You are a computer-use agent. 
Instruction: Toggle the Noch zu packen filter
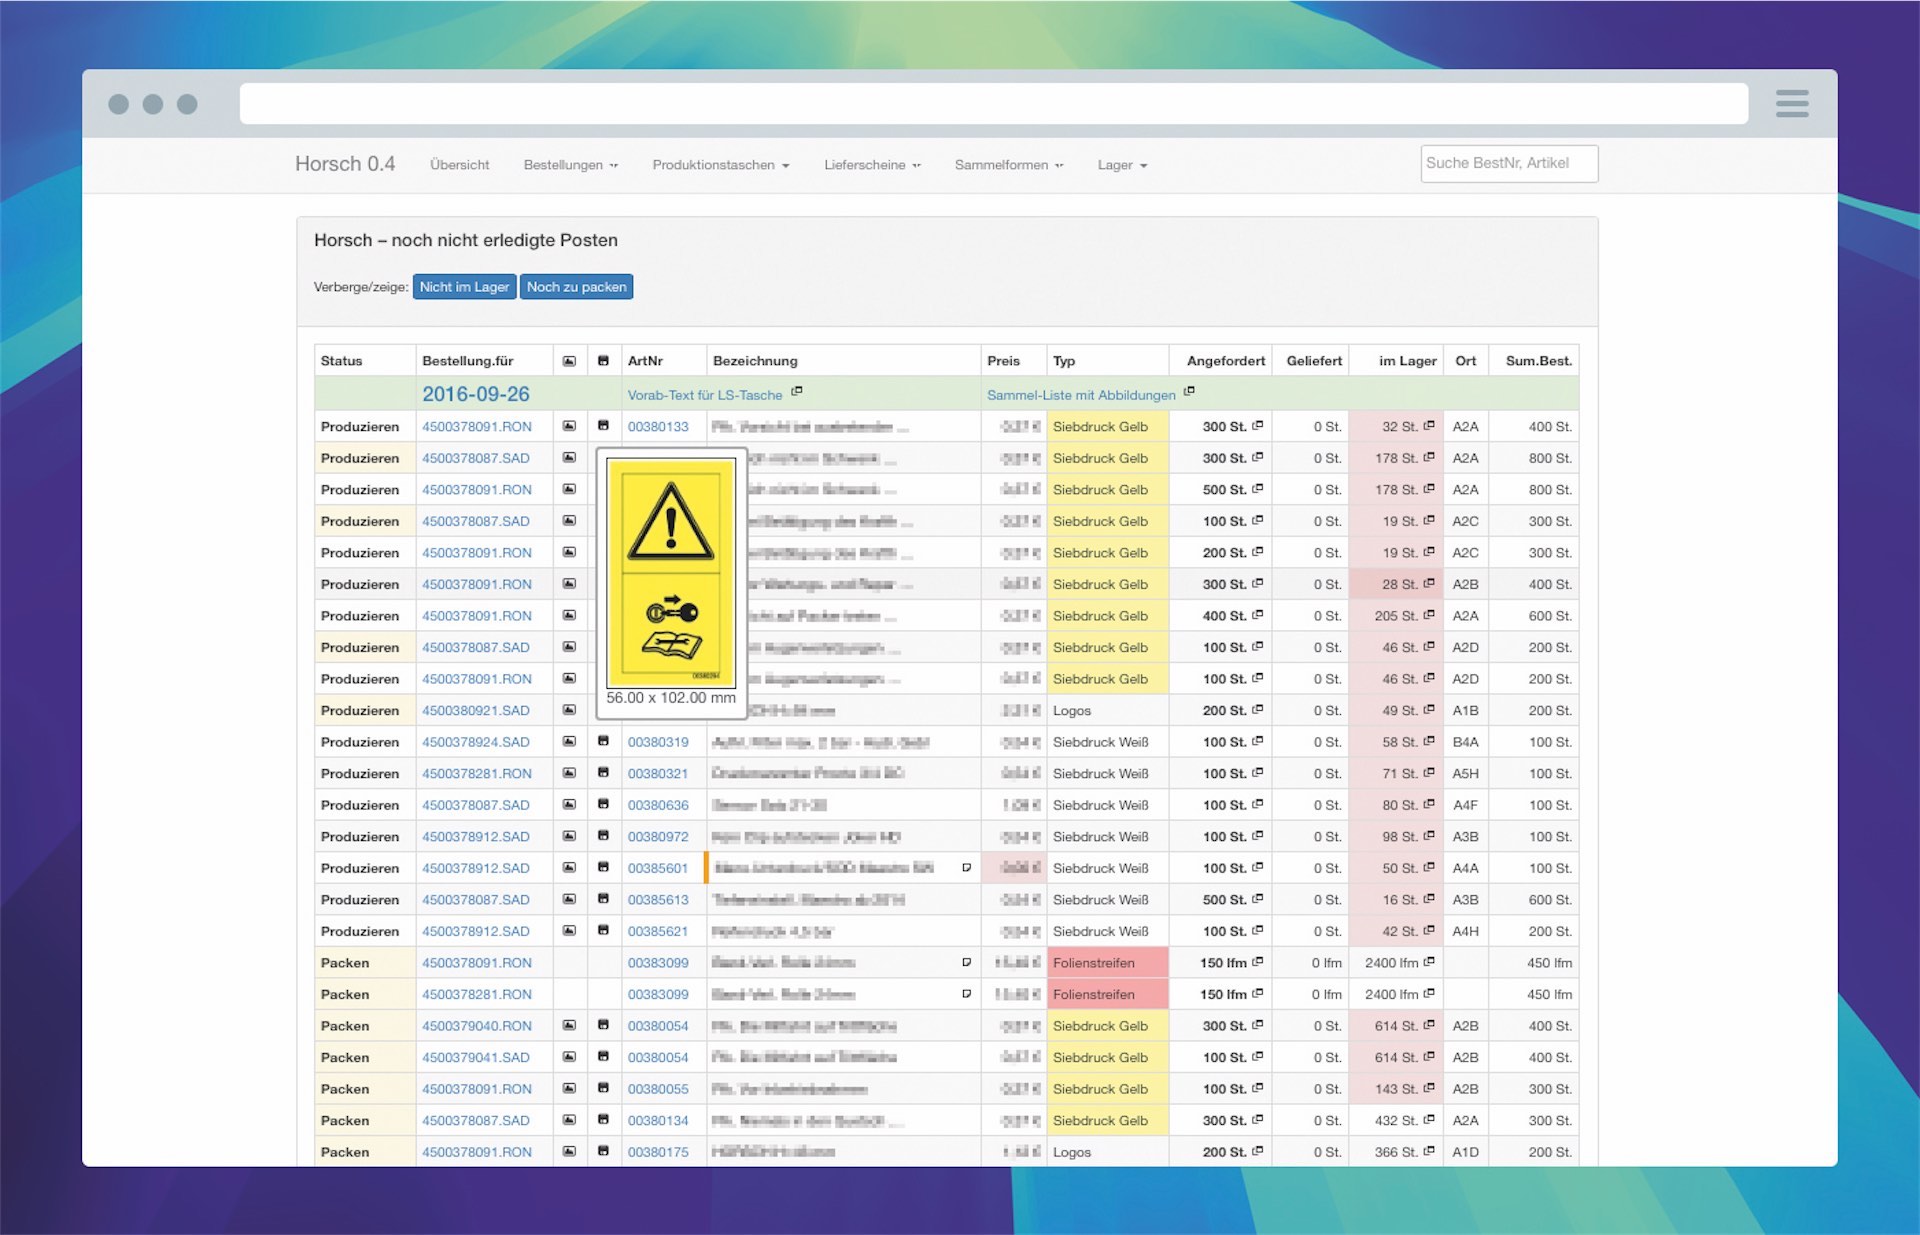tap(576, 287)
